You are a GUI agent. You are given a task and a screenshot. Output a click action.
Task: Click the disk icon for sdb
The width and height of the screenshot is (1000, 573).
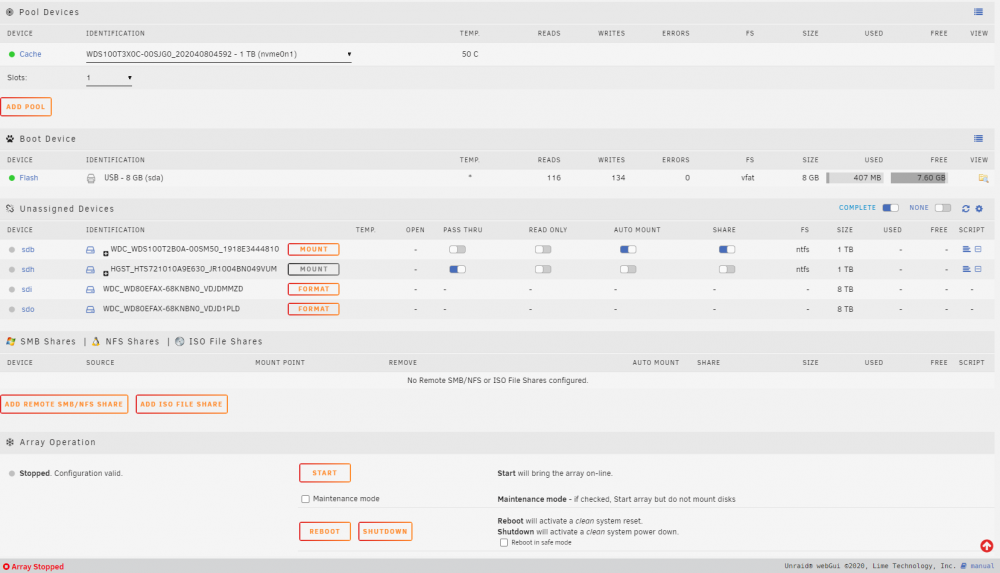[x=90, y=250]
